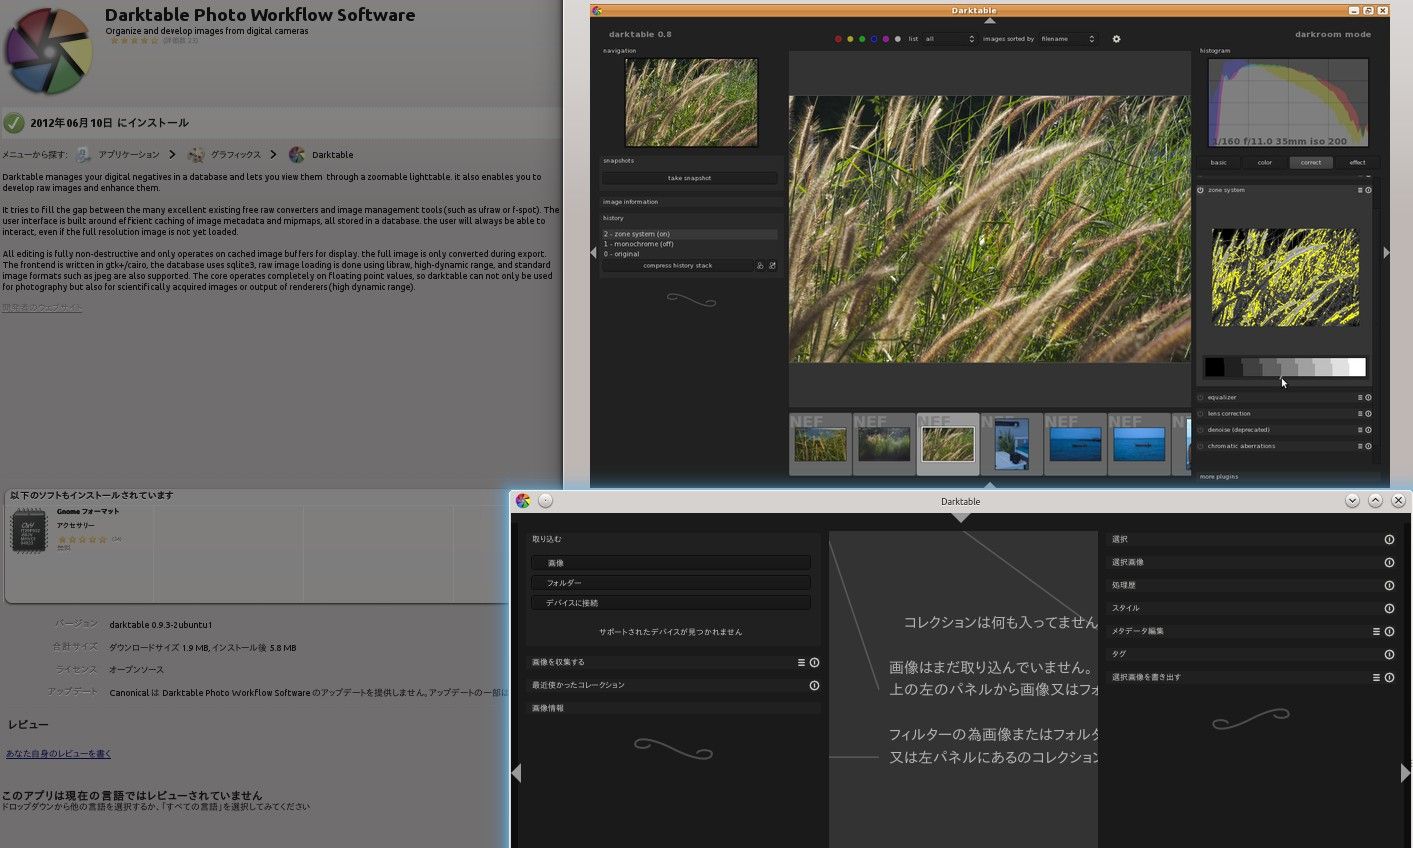Click reset icon of zone system module

[x=1369, y=190]
